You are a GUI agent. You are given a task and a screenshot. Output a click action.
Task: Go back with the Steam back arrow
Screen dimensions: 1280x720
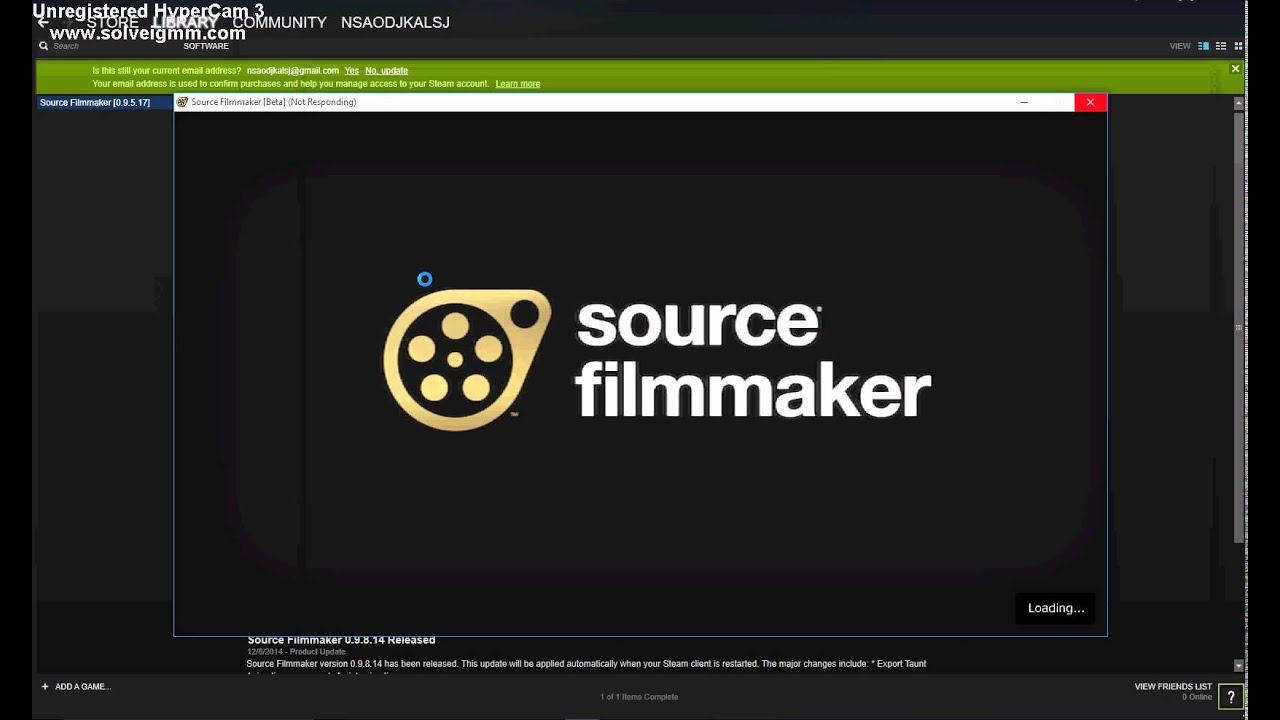point(43,22)
